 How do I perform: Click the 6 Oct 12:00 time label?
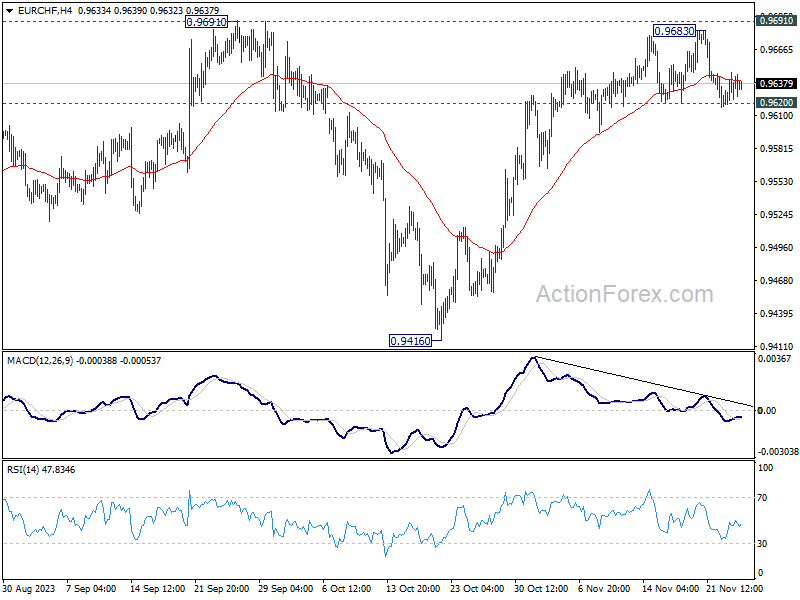coord(347,588)
